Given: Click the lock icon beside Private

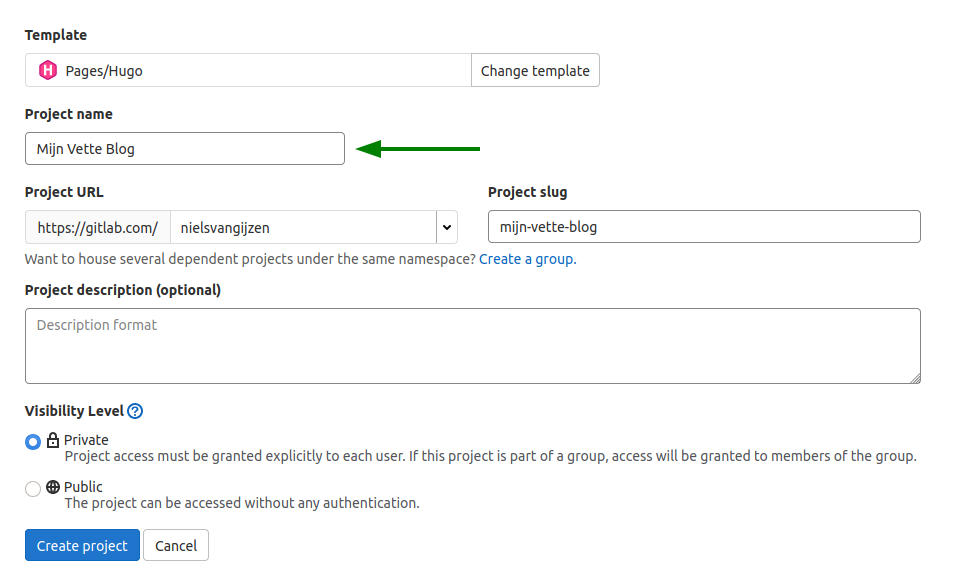Looking at the screenshot, I should point(54,440).
